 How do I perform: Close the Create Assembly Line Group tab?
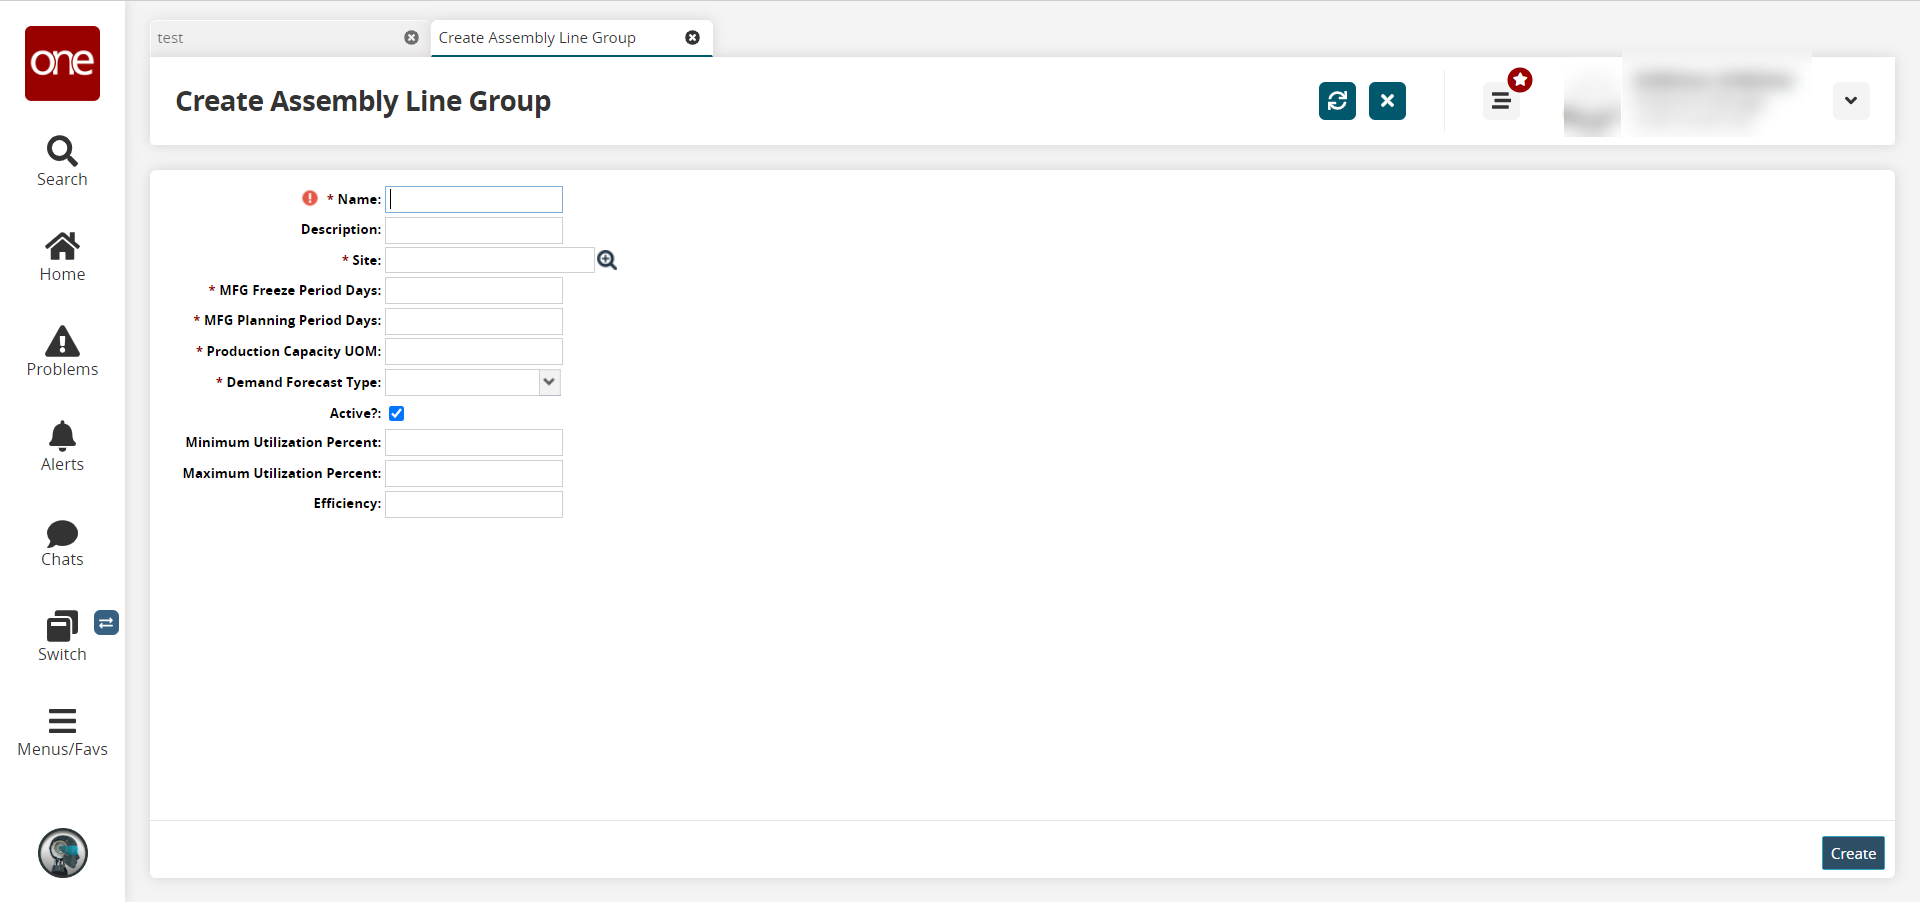click(x=692, y=37)
